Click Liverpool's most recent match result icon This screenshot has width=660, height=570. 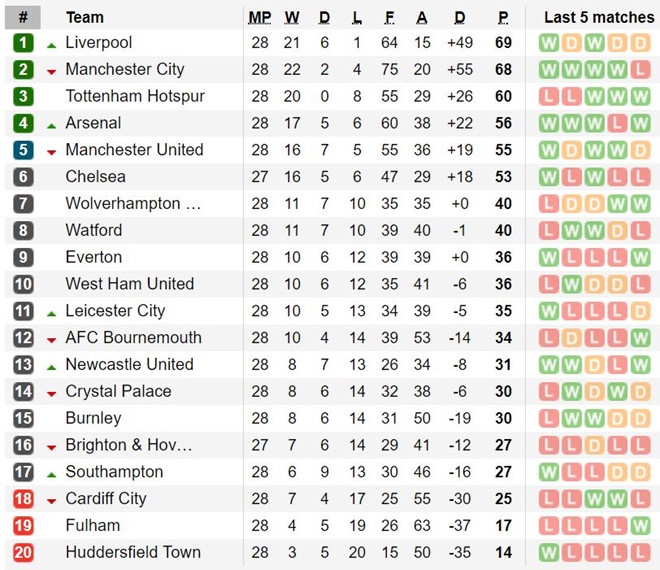coord(641,43)
